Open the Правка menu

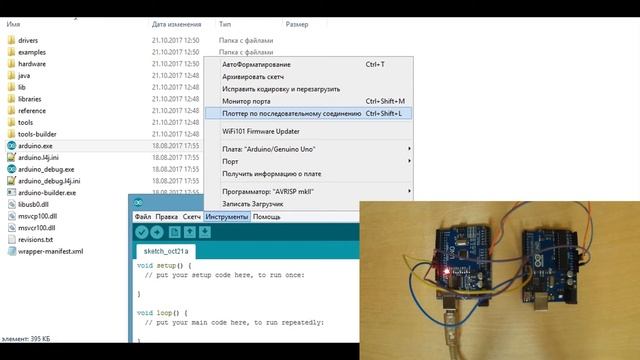167,217
